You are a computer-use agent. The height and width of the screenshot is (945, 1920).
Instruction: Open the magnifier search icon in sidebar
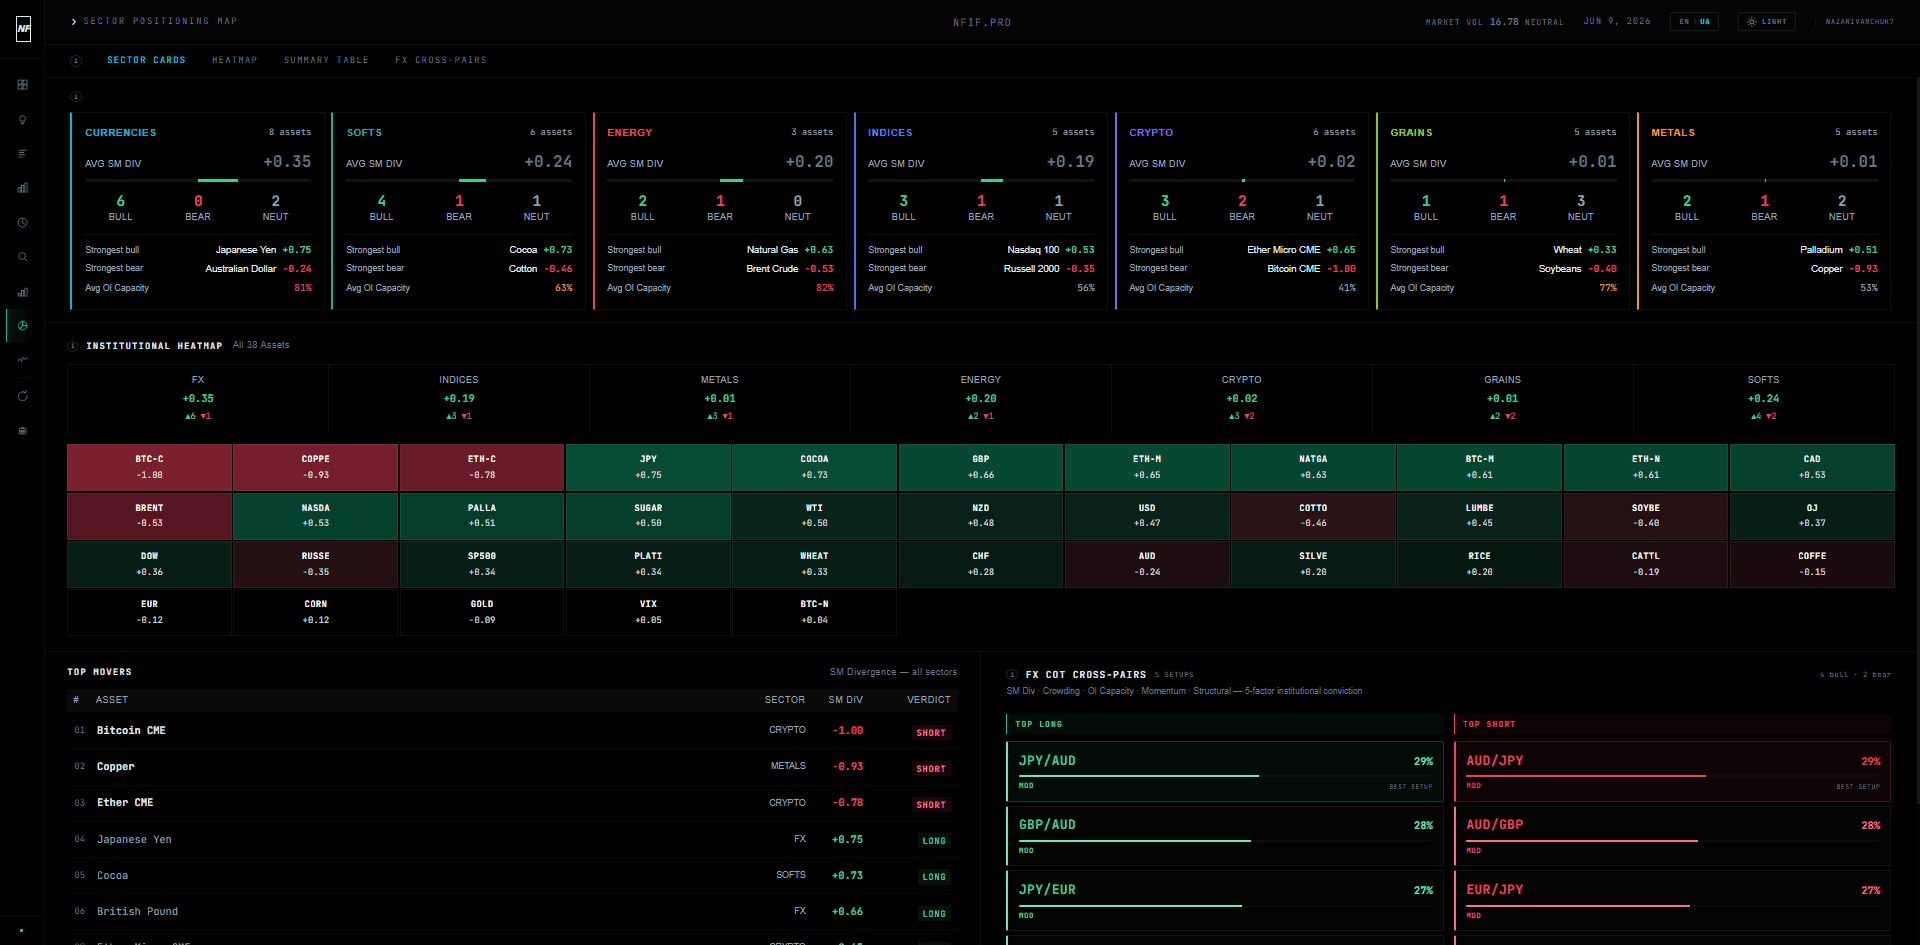point(22,257)
